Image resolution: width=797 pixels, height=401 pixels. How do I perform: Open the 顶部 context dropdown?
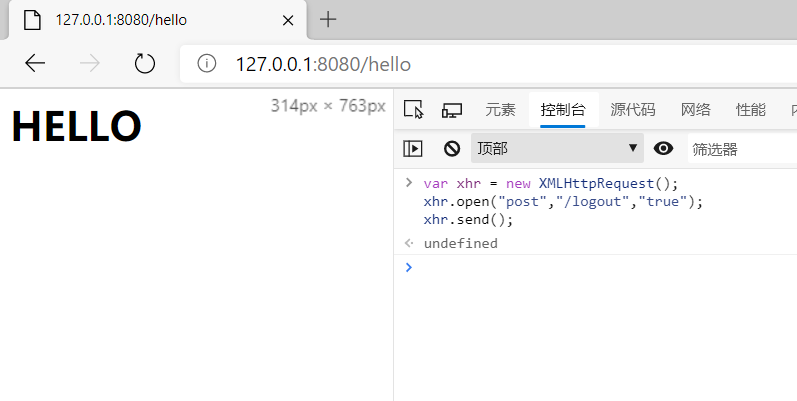point(557,148)
